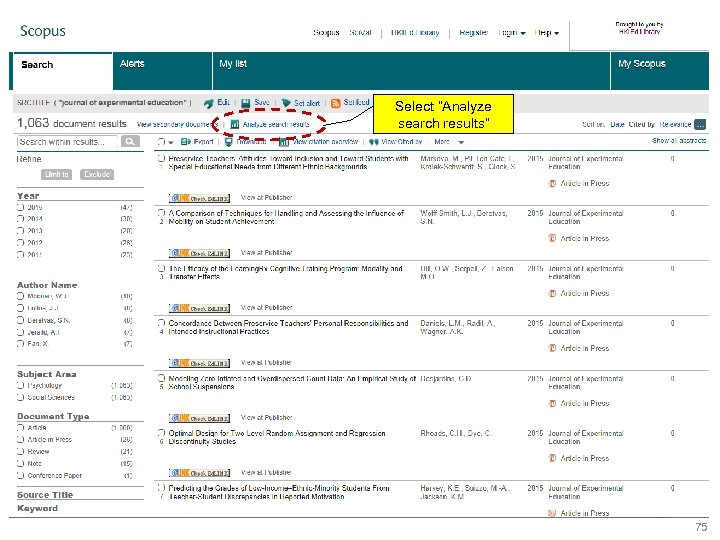Open Article in Press icon for result 1

[x=552, y=183]
